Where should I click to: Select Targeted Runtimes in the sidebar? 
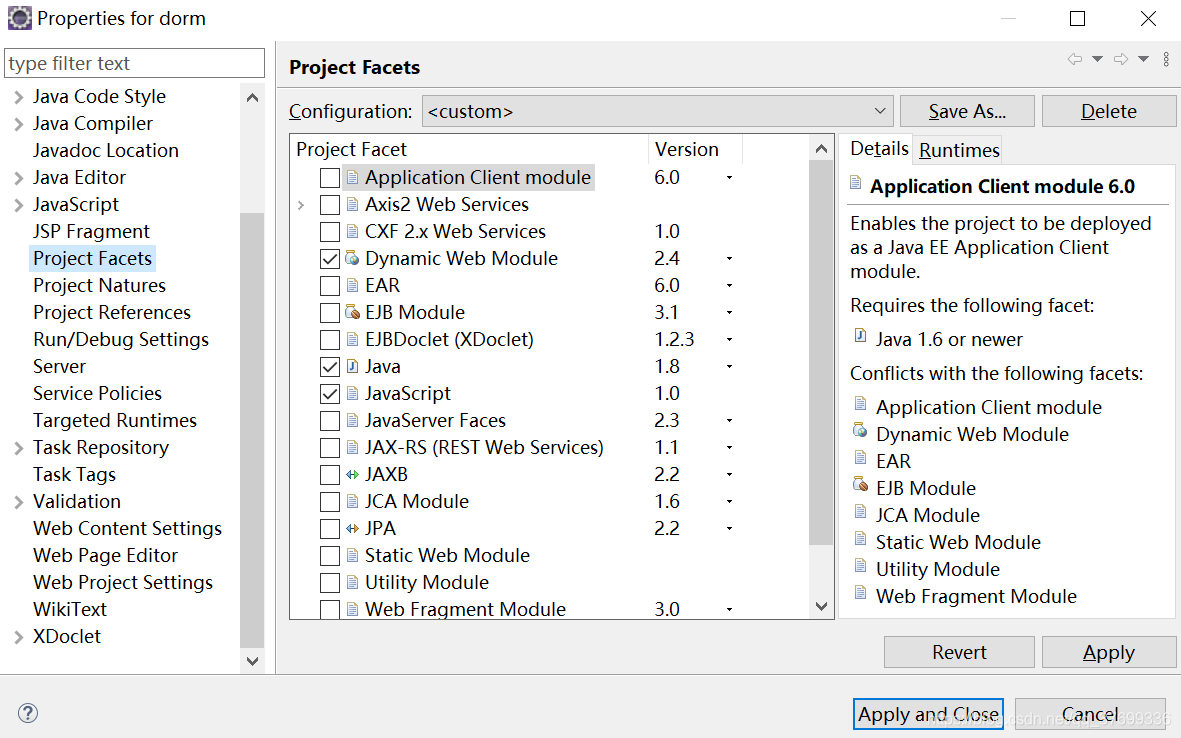(115, 420)
